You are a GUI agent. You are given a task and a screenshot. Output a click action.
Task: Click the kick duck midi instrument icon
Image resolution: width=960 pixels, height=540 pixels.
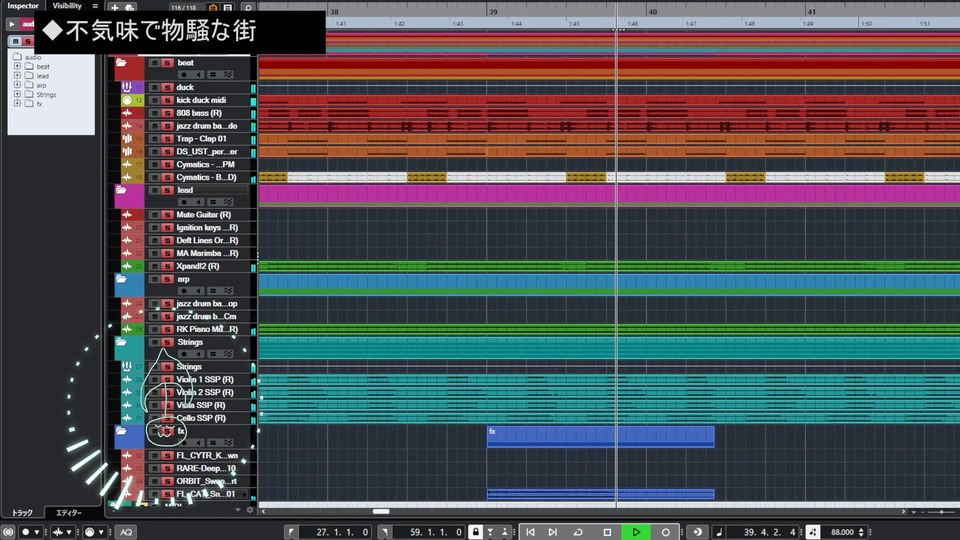click(x=127, y=101)
